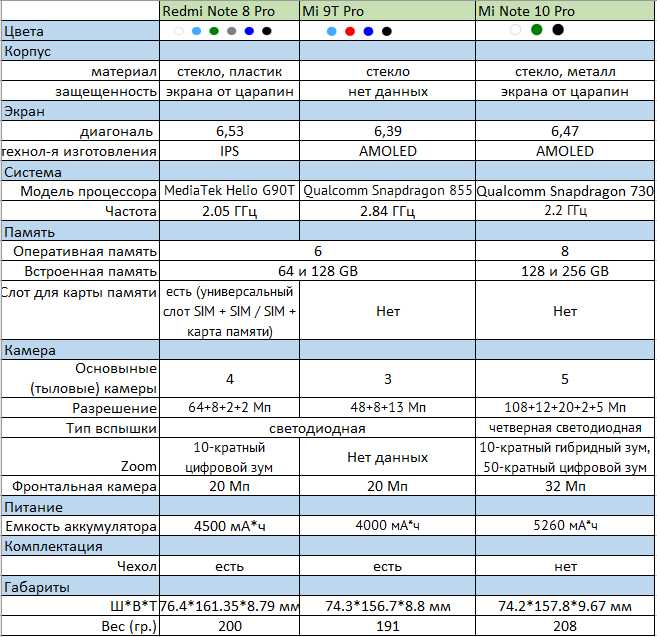Select the 'IPS' screen technology cell

tap(230, 151)
